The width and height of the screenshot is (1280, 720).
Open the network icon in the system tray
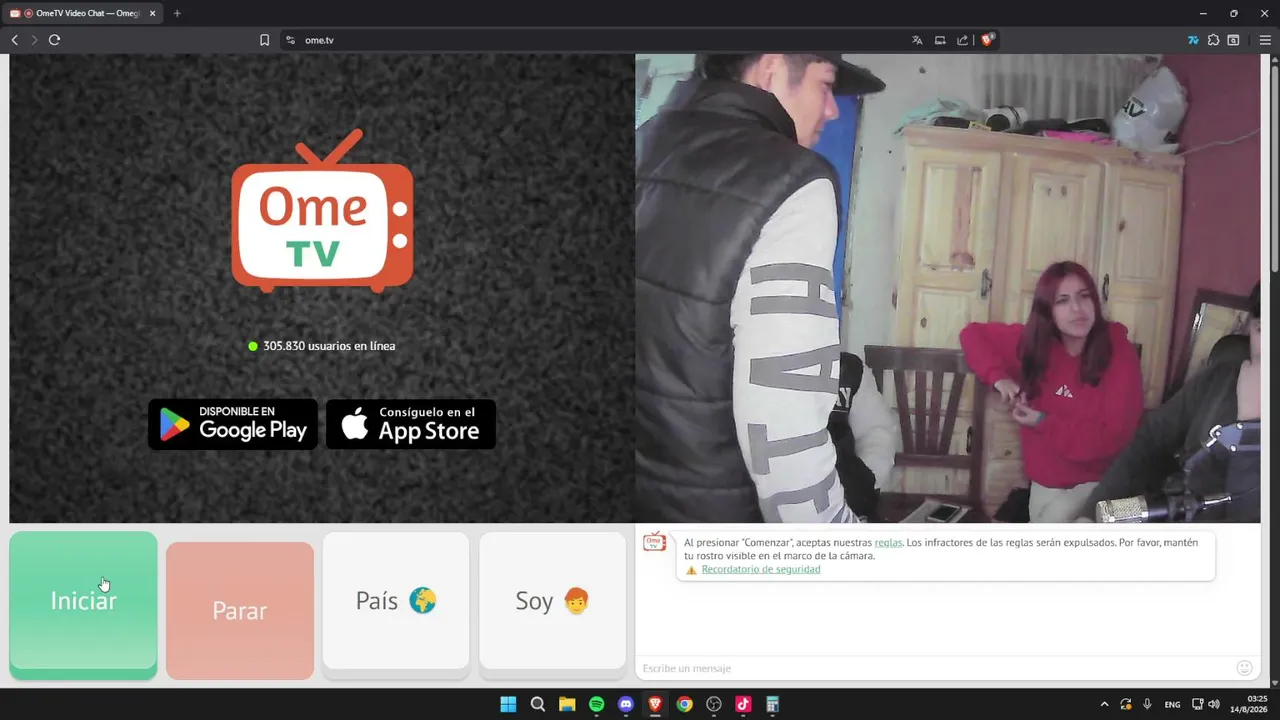pyautogui.click(x=1198, y=704)
